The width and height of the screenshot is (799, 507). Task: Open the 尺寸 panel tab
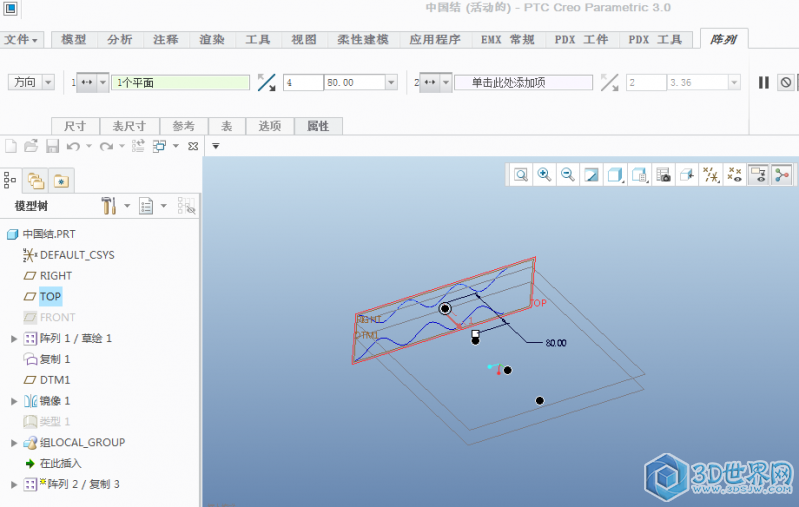(75, 126)
